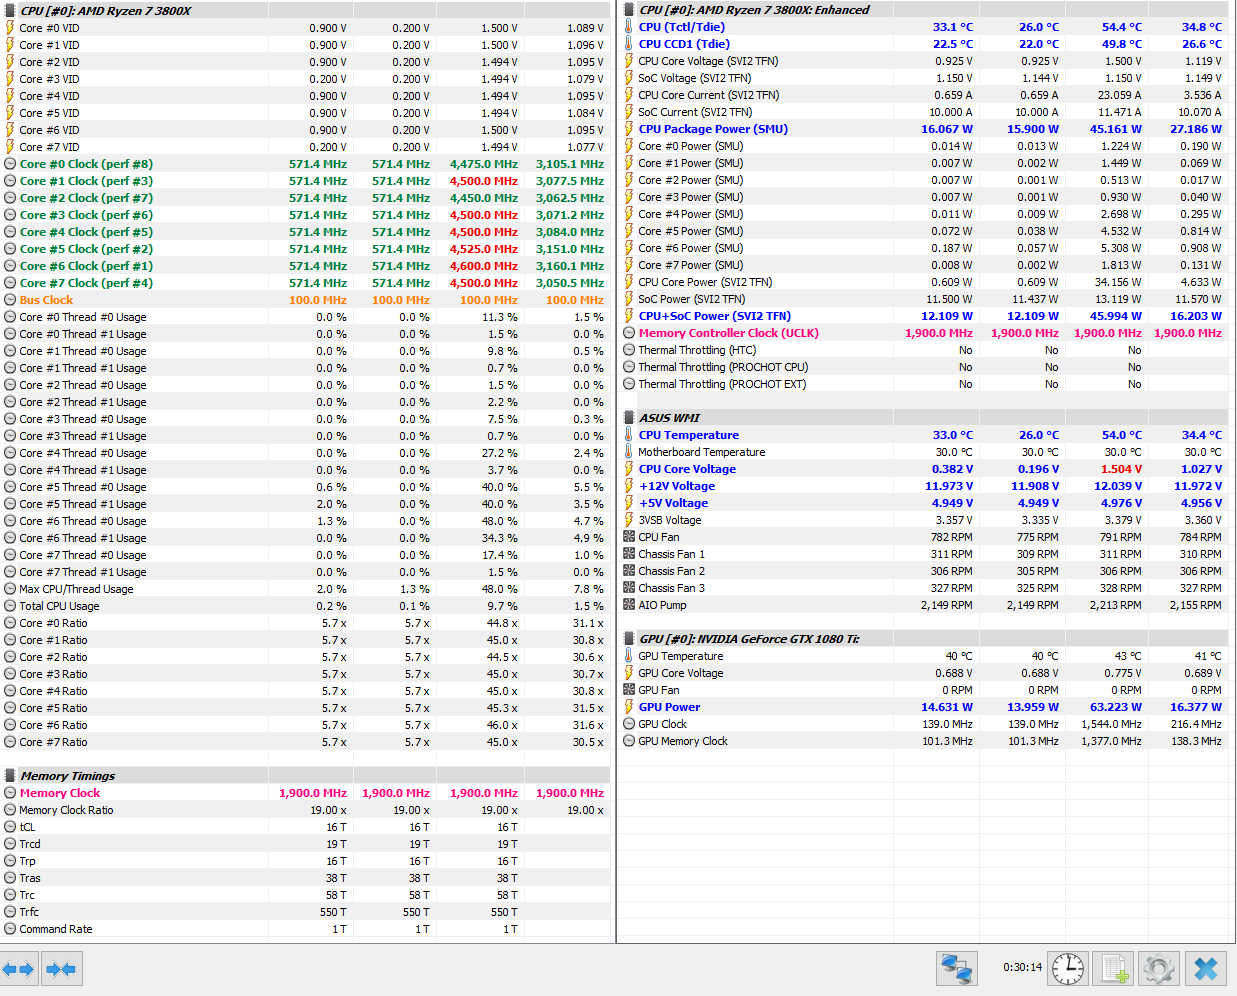
Task: Select the Trfc timing row label
Action: coord(29,912)
